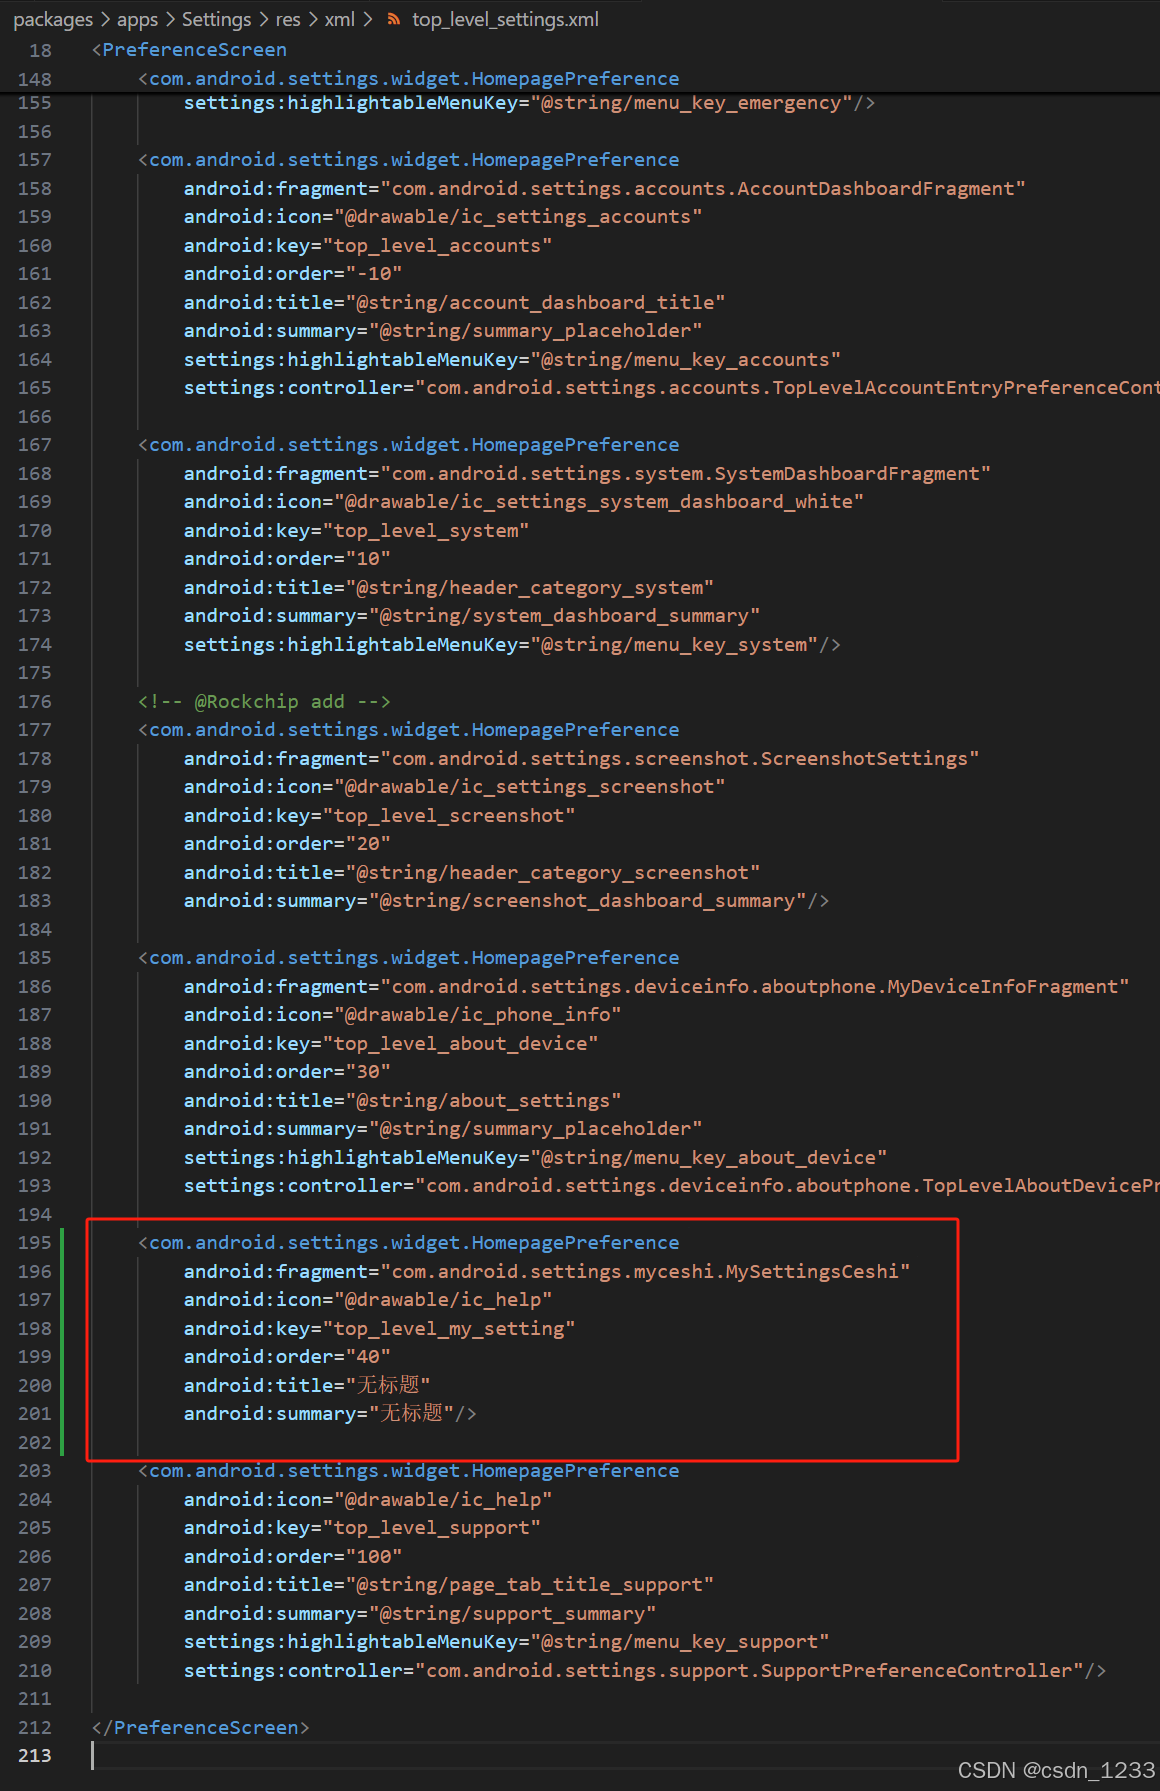1160x1791 pixels.
Task: Click menu_key_emergency line 155
Action: coord(529,103)
